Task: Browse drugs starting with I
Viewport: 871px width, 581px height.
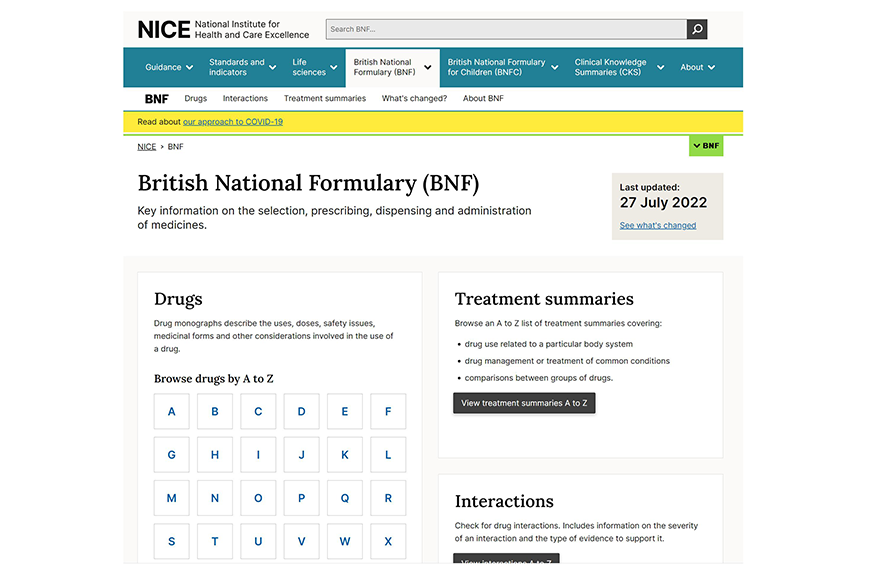Action: click(x=258, y=455)
